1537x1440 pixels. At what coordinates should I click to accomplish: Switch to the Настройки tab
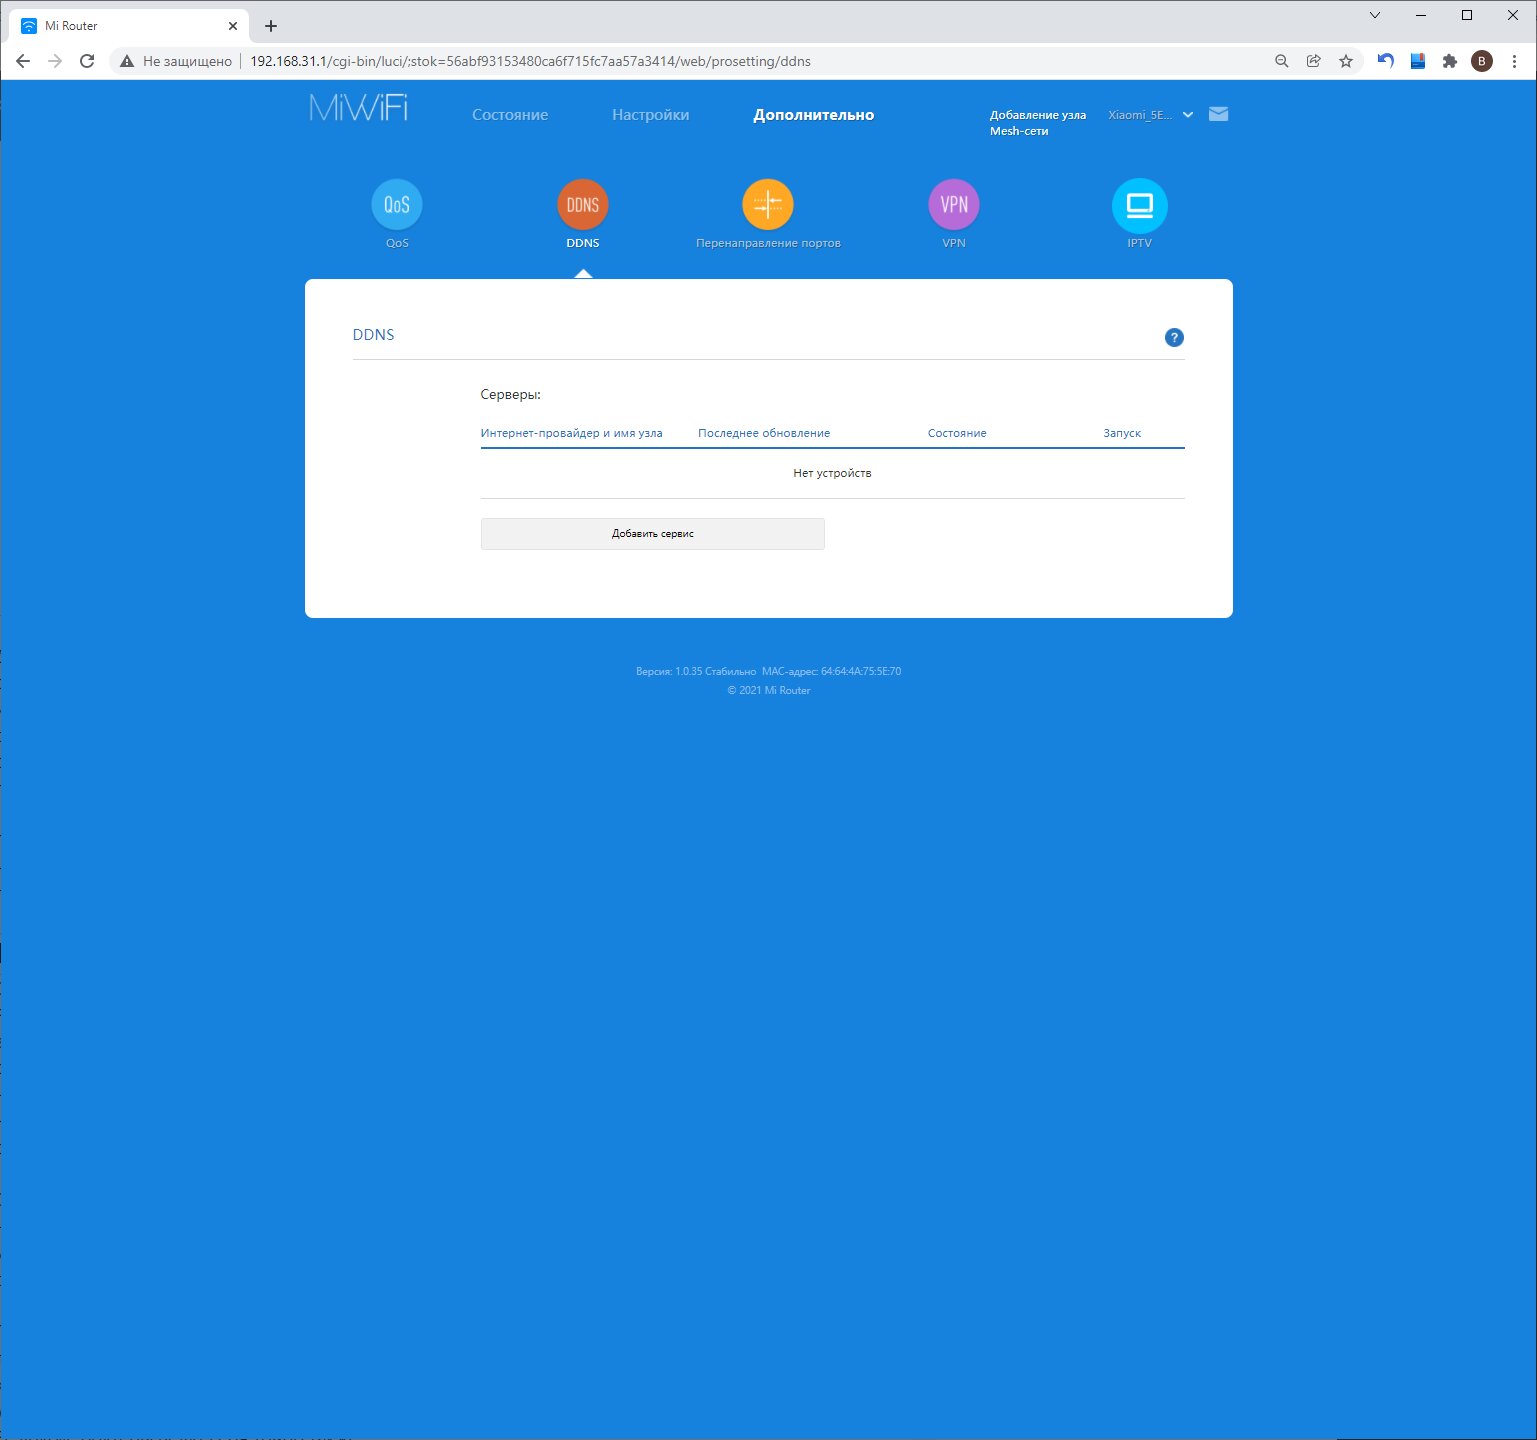pos(651,115)
